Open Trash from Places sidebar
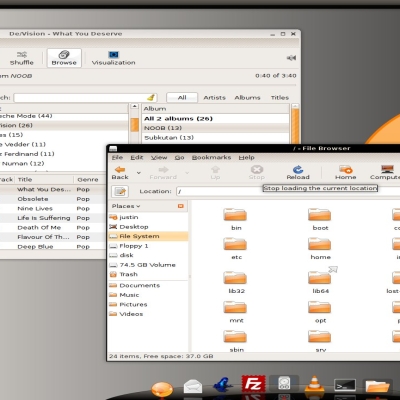The image size is (400, 400). [x=148, y=274]
